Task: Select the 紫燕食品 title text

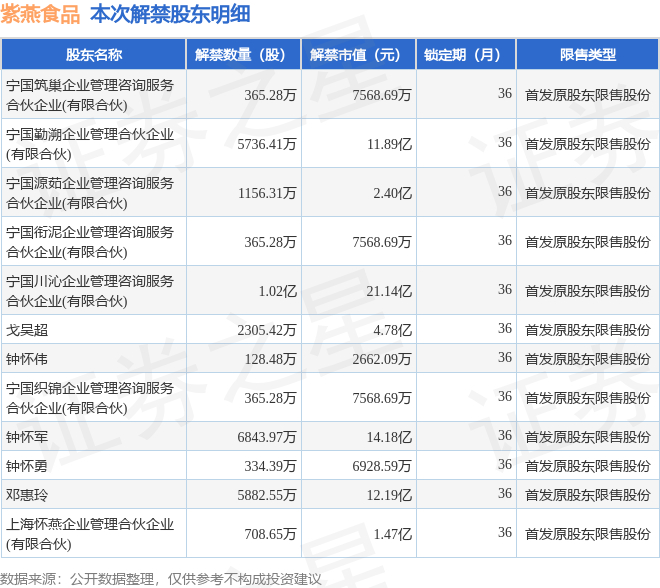Action: 40,14
